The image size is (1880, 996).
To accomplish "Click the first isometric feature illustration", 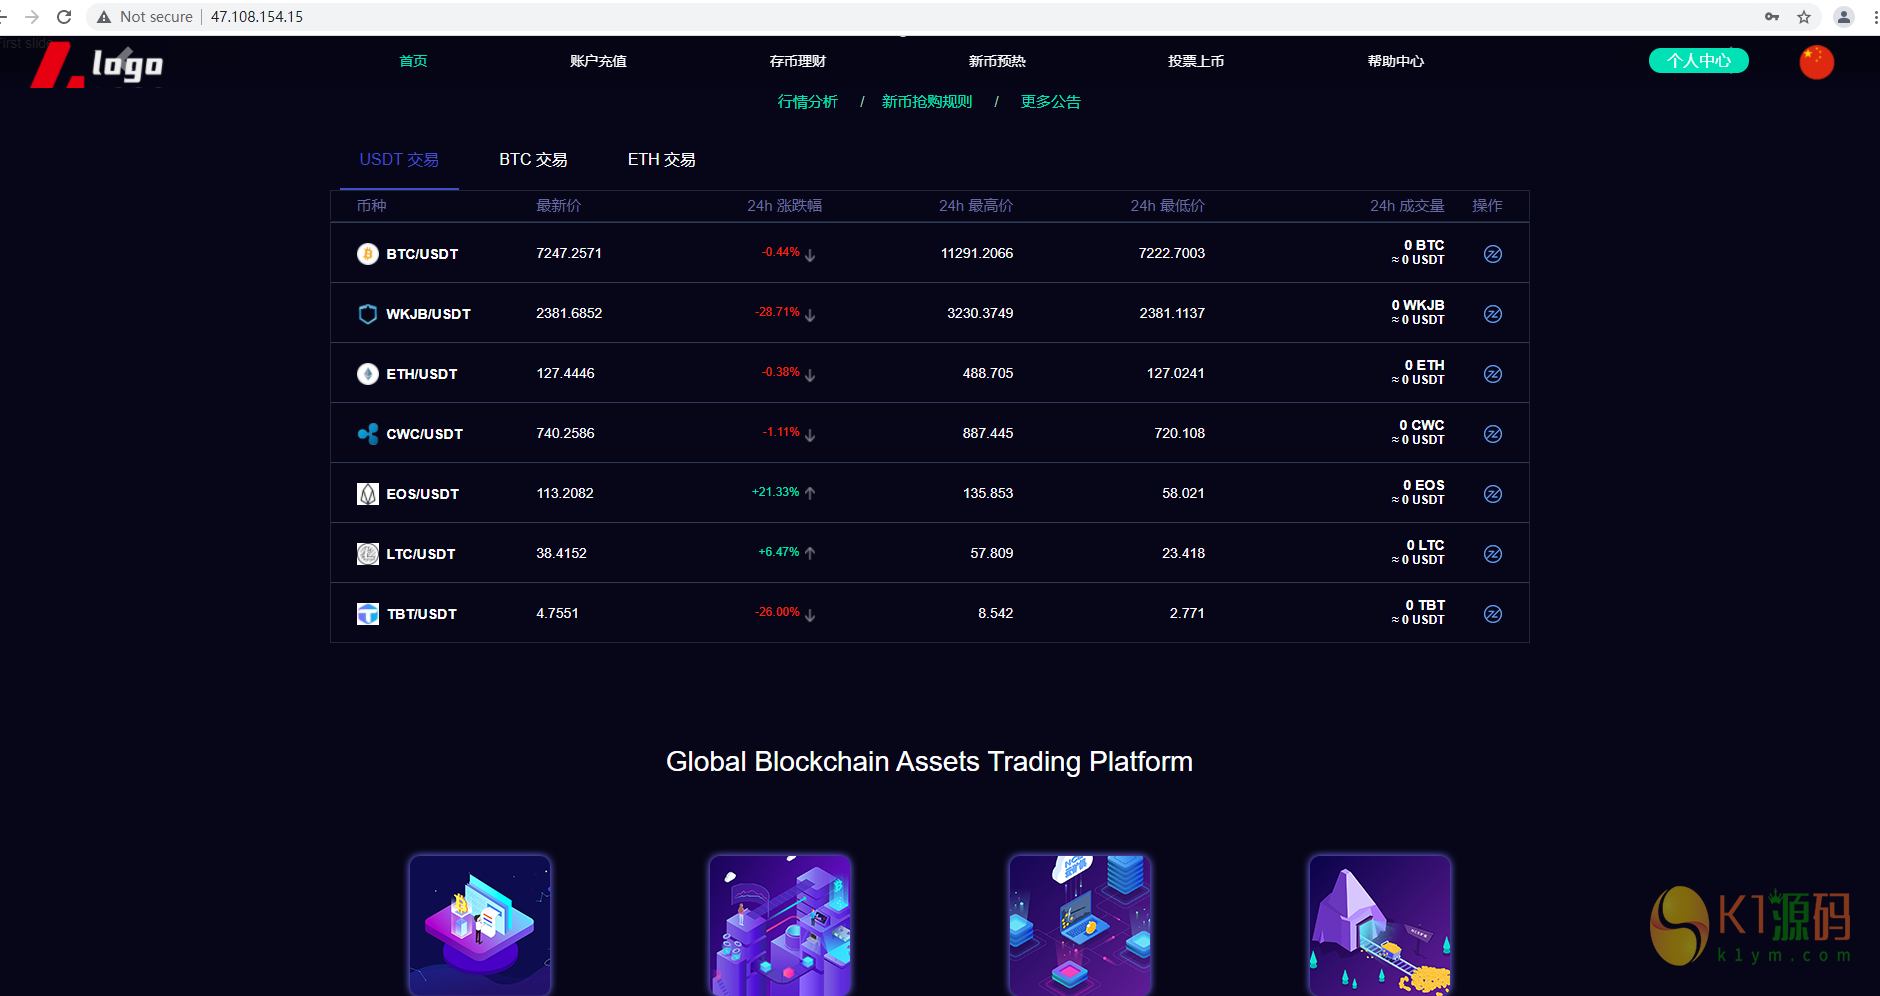I will click(x=480, y=925).
